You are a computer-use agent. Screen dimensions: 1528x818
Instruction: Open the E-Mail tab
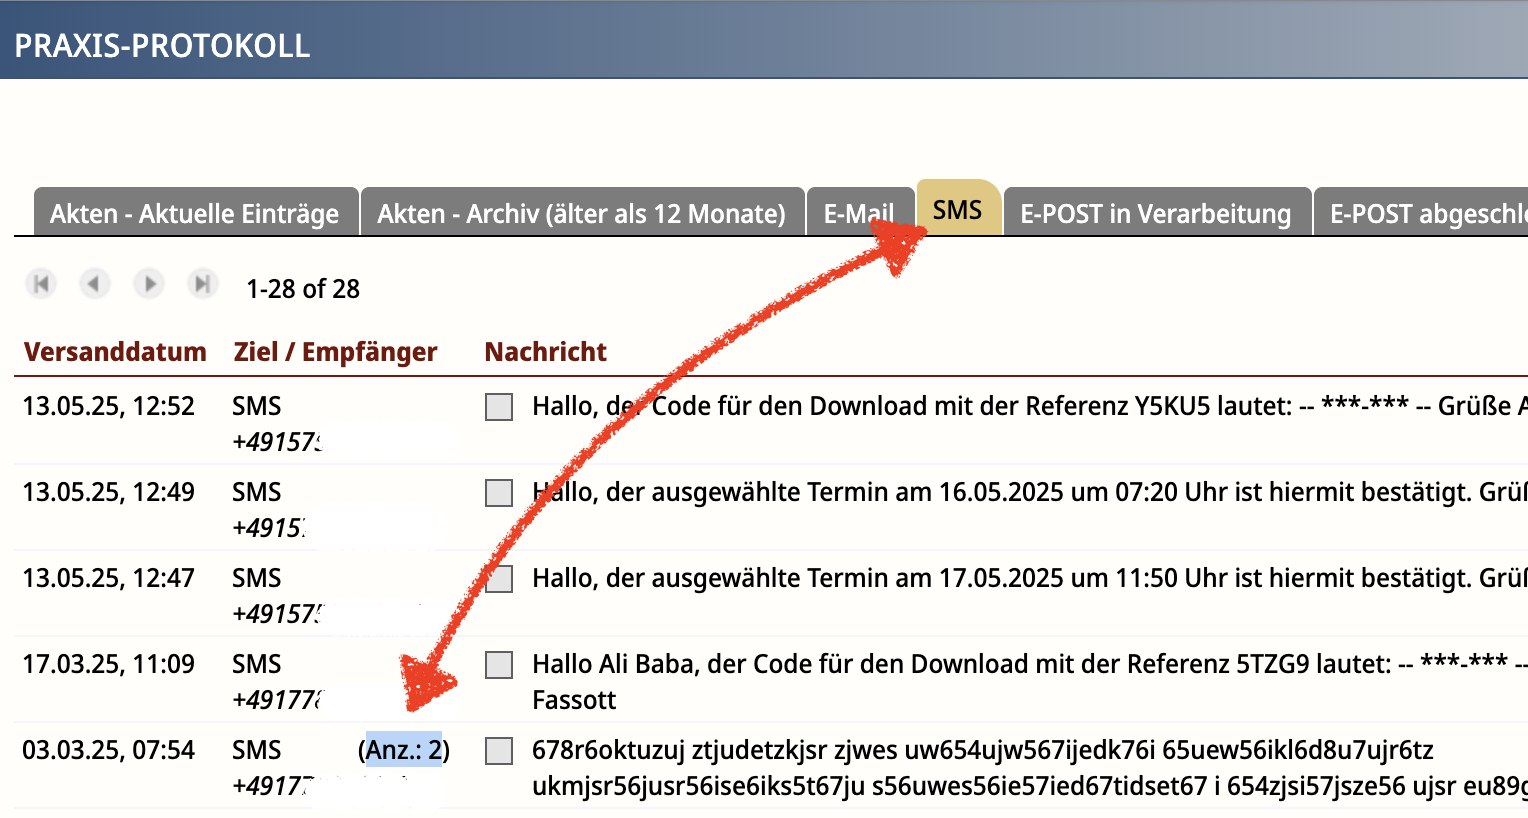coord(858,213)
